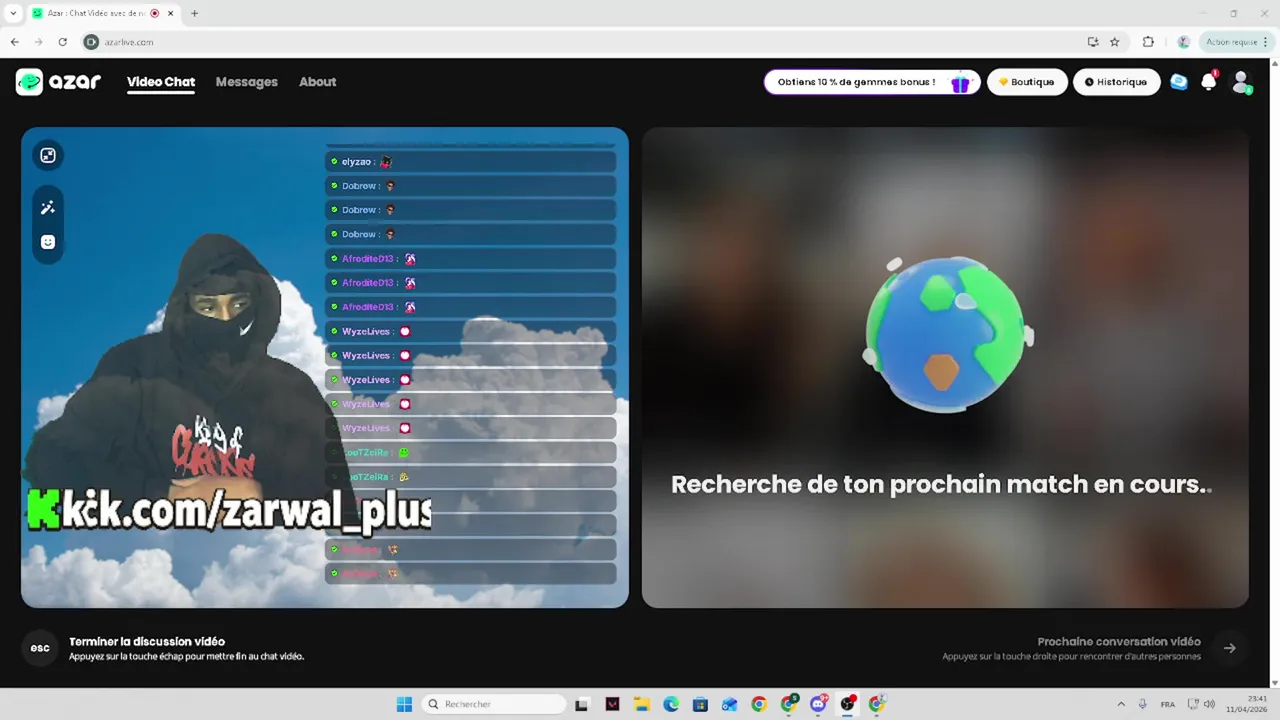1280x720 pixels.
Task: Click the elyzao chat message row
Action: click(x=470, y=162)
